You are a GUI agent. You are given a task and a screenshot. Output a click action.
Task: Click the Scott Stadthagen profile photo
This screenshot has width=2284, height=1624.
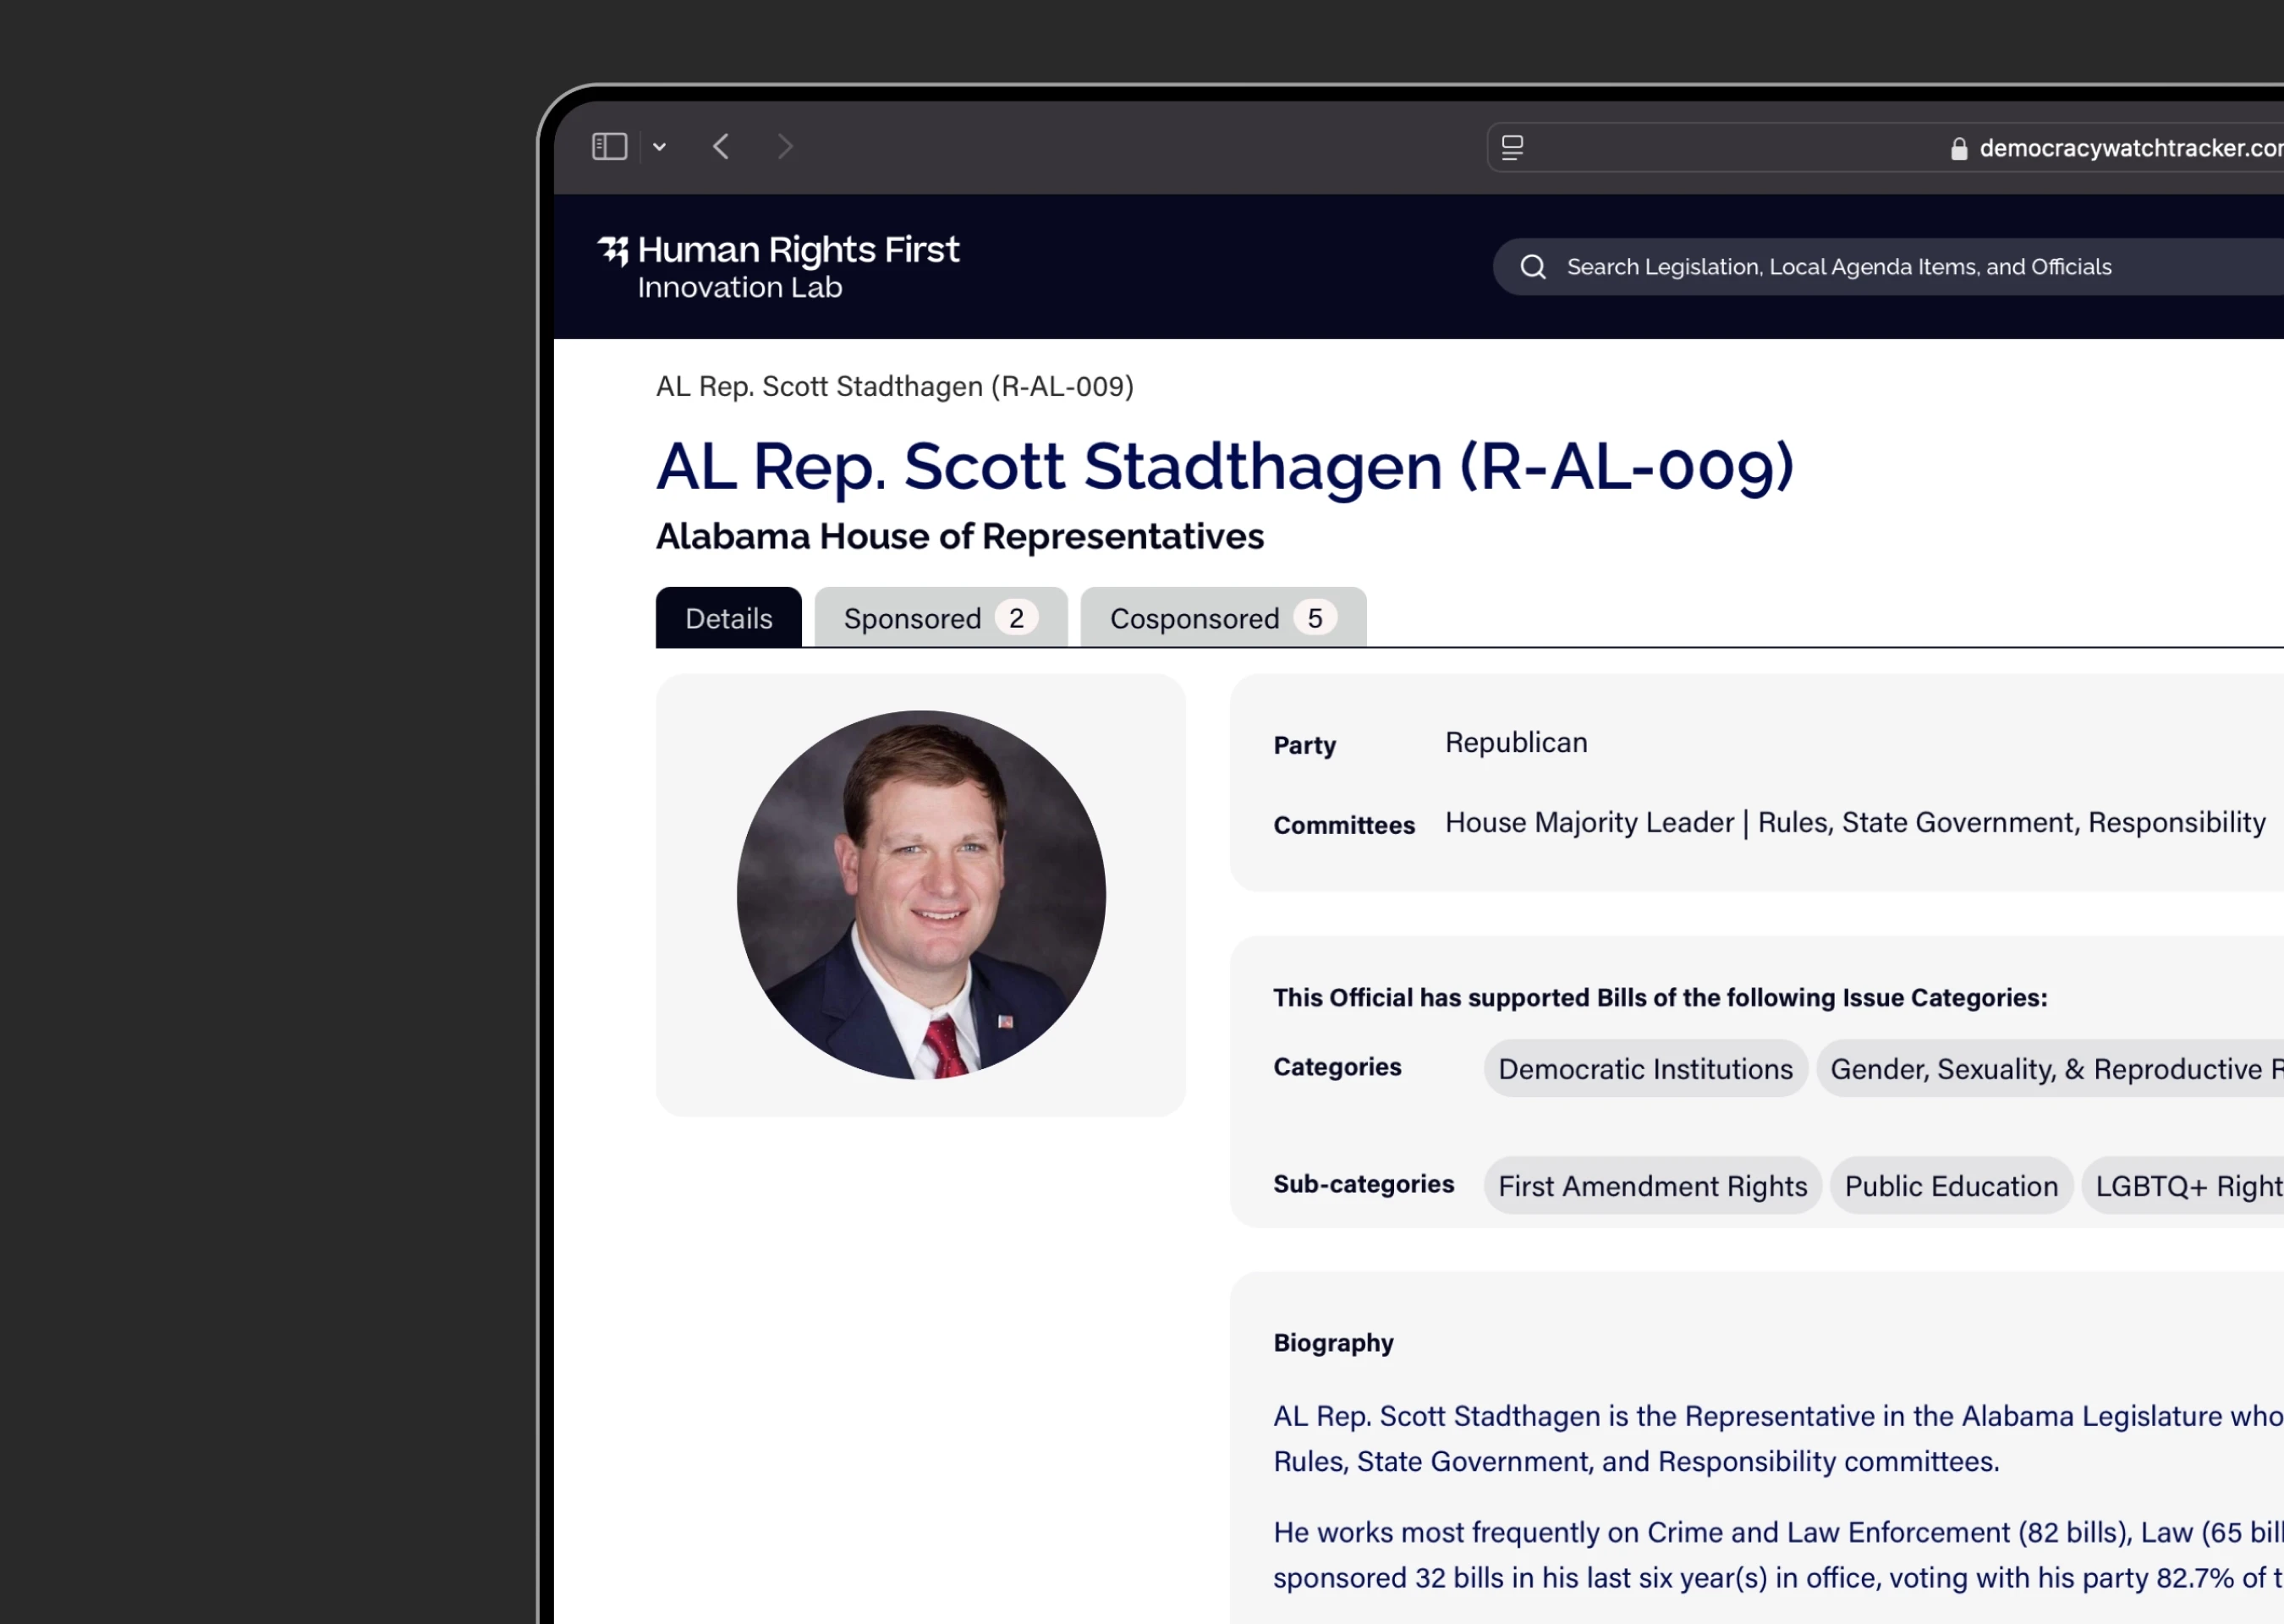click(920, 895)
